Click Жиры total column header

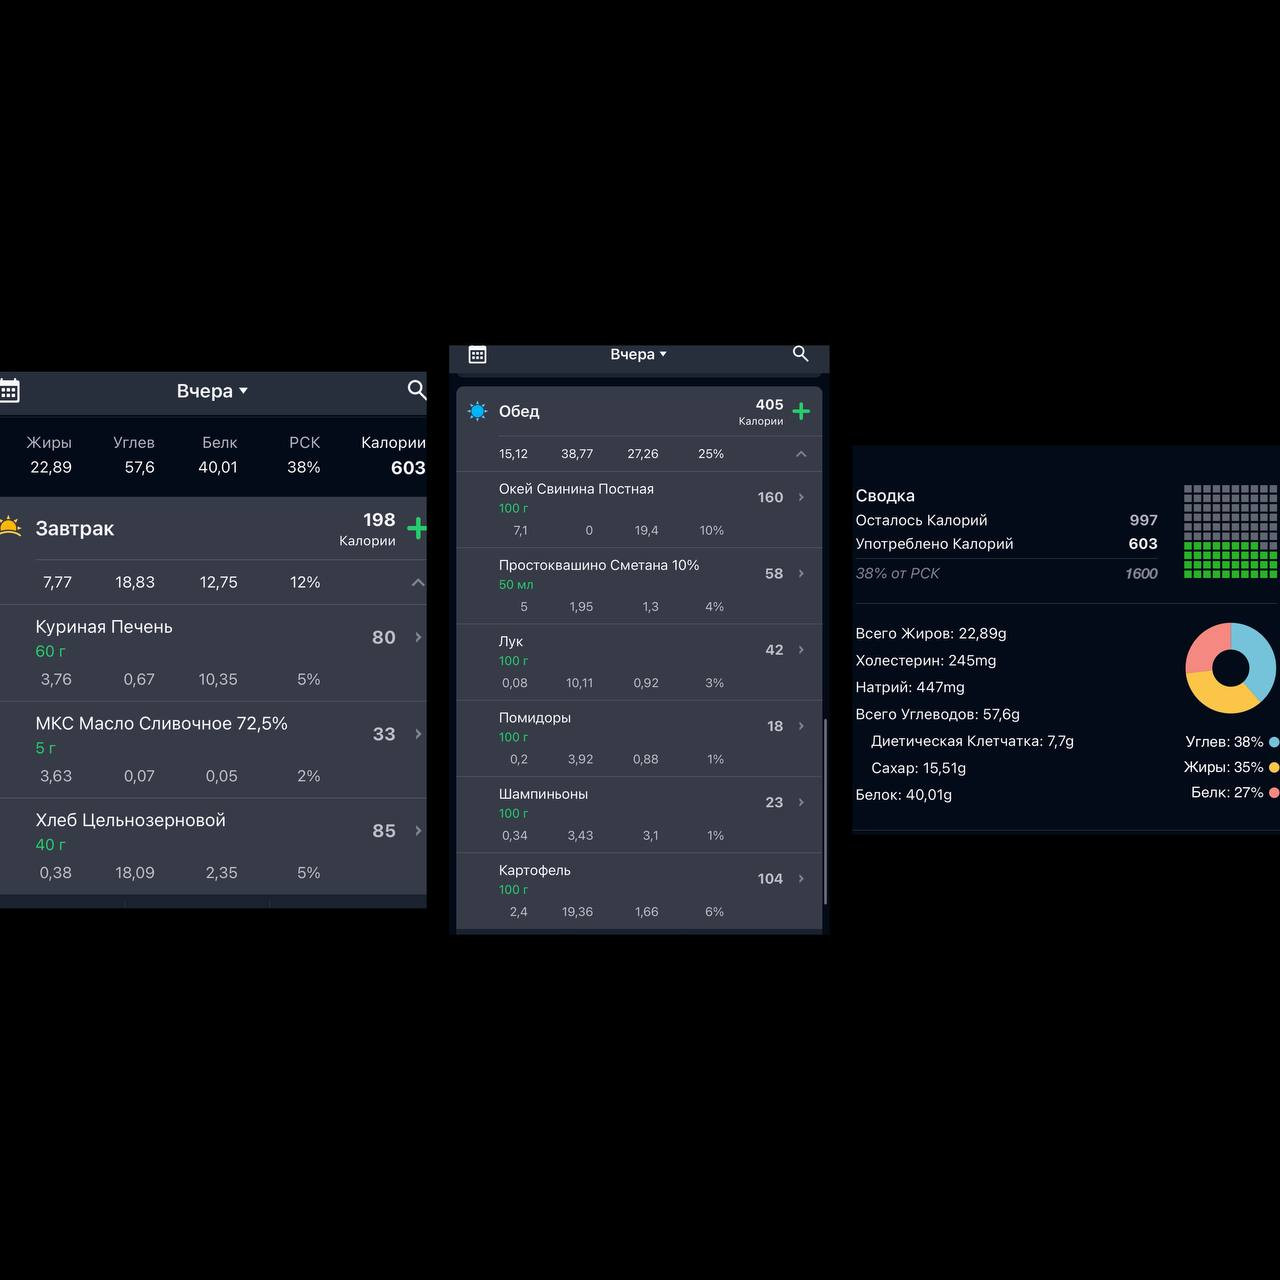click(x=49, y=443)
